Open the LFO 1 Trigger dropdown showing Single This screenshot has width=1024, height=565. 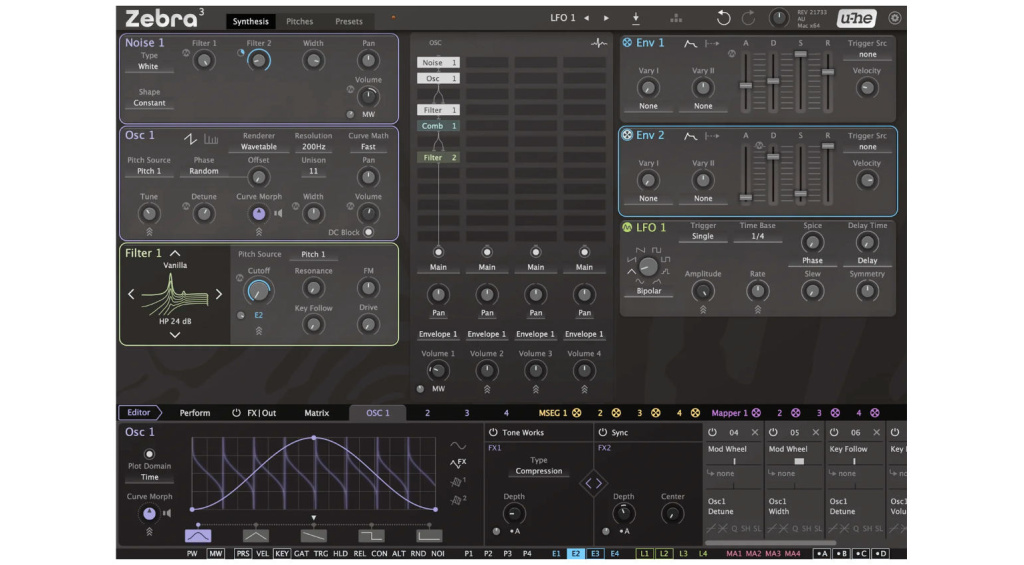(702, 237)
